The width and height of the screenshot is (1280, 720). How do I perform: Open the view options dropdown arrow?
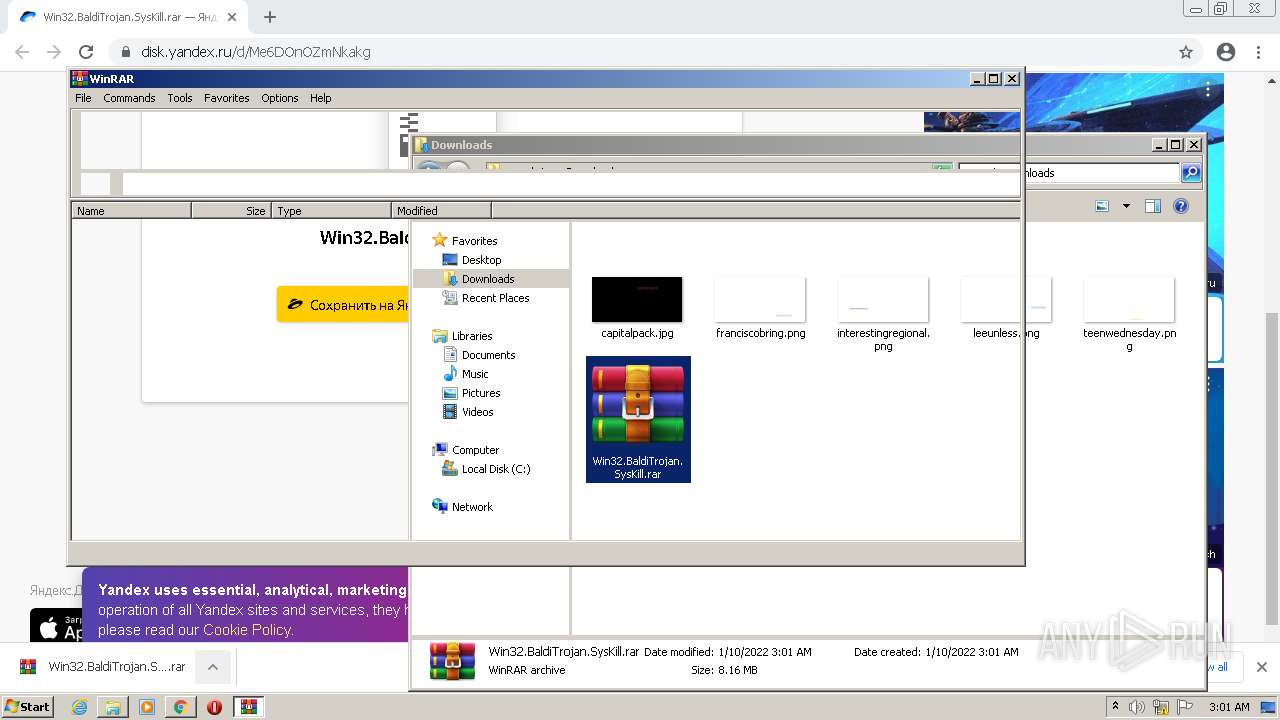pyautogui.click(x=1126, y=206)
